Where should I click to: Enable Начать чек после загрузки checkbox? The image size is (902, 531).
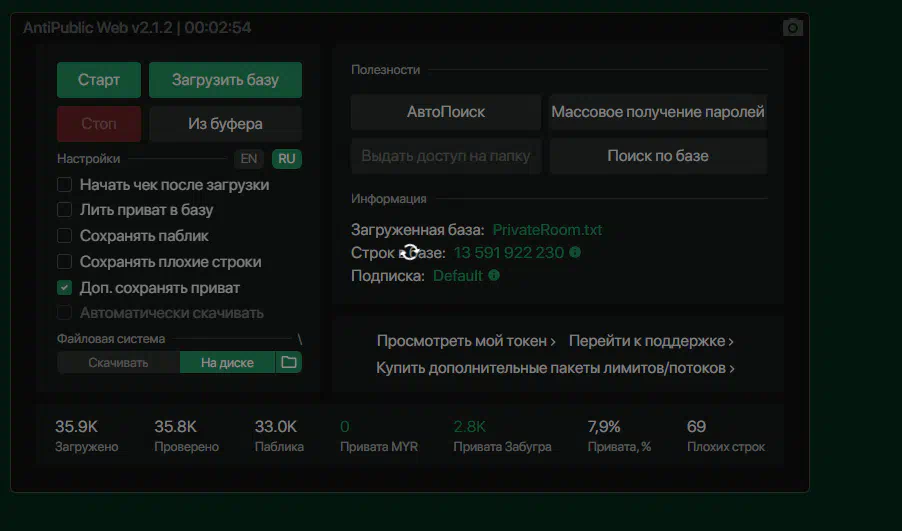64,185
